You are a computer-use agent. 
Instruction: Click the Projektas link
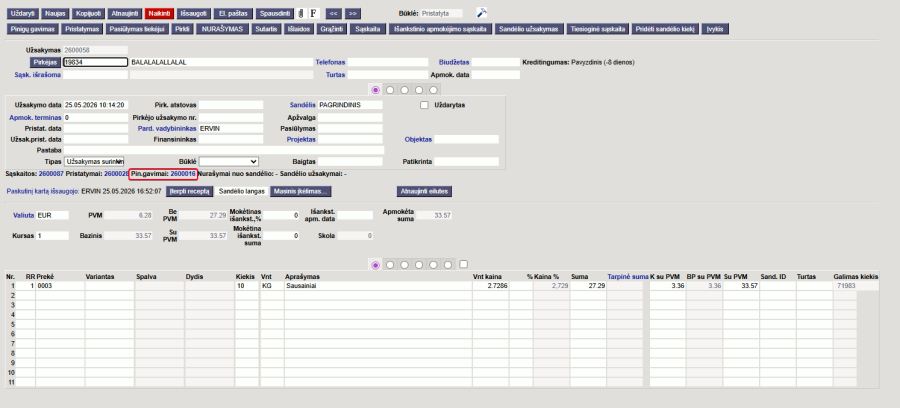pyautogui.click(x=301, y=139)
